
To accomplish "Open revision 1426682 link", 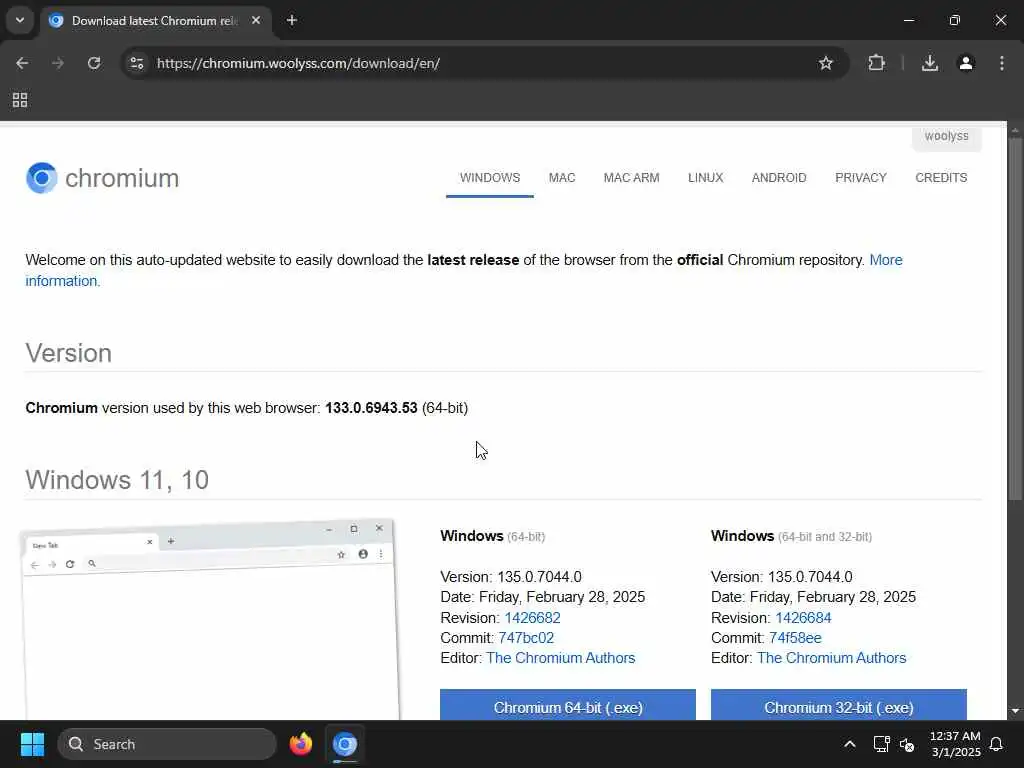I will coord(532,618).
